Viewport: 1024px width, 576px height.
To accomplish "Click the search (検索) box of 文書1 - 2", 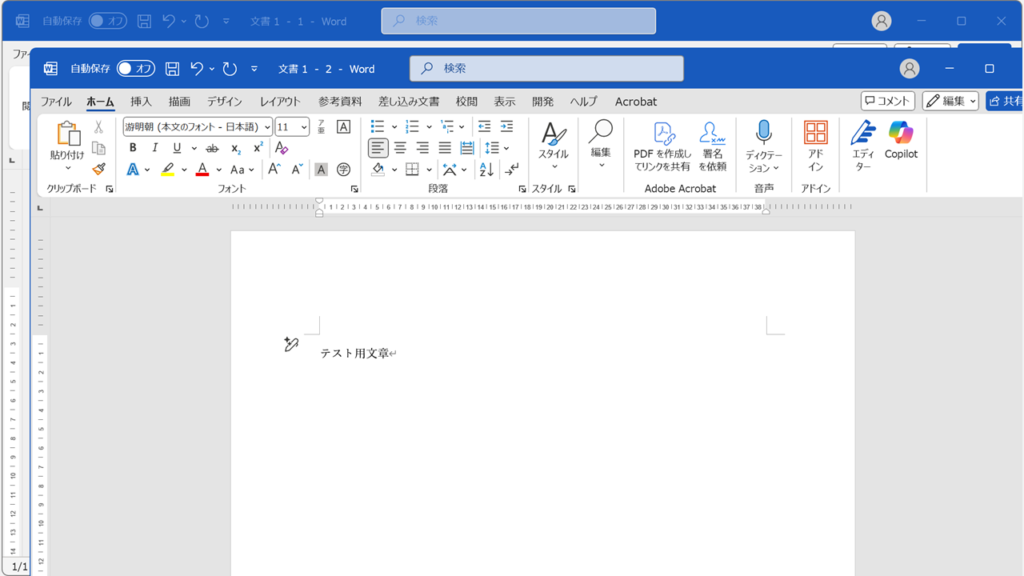I will (x=546, y=69).
